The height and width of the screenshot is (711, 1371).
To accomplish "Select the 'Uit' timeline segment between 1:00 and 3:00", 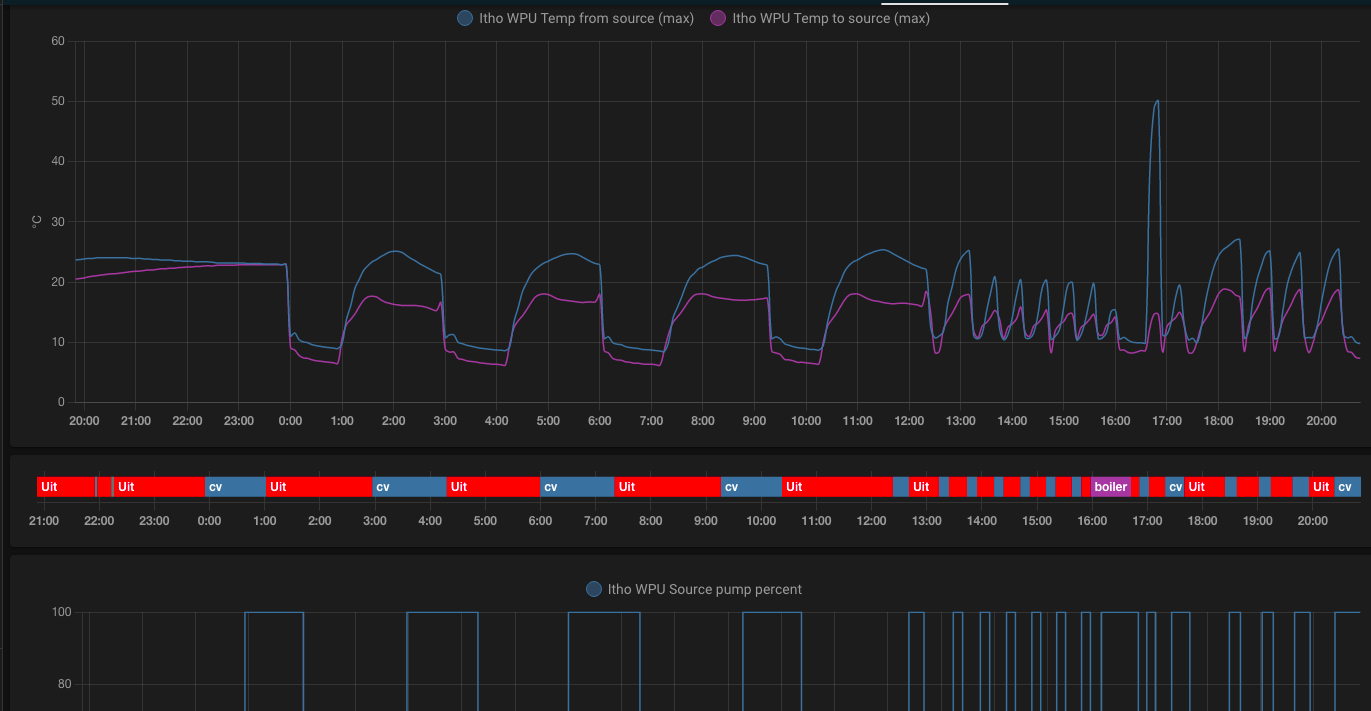I will 318,487.
